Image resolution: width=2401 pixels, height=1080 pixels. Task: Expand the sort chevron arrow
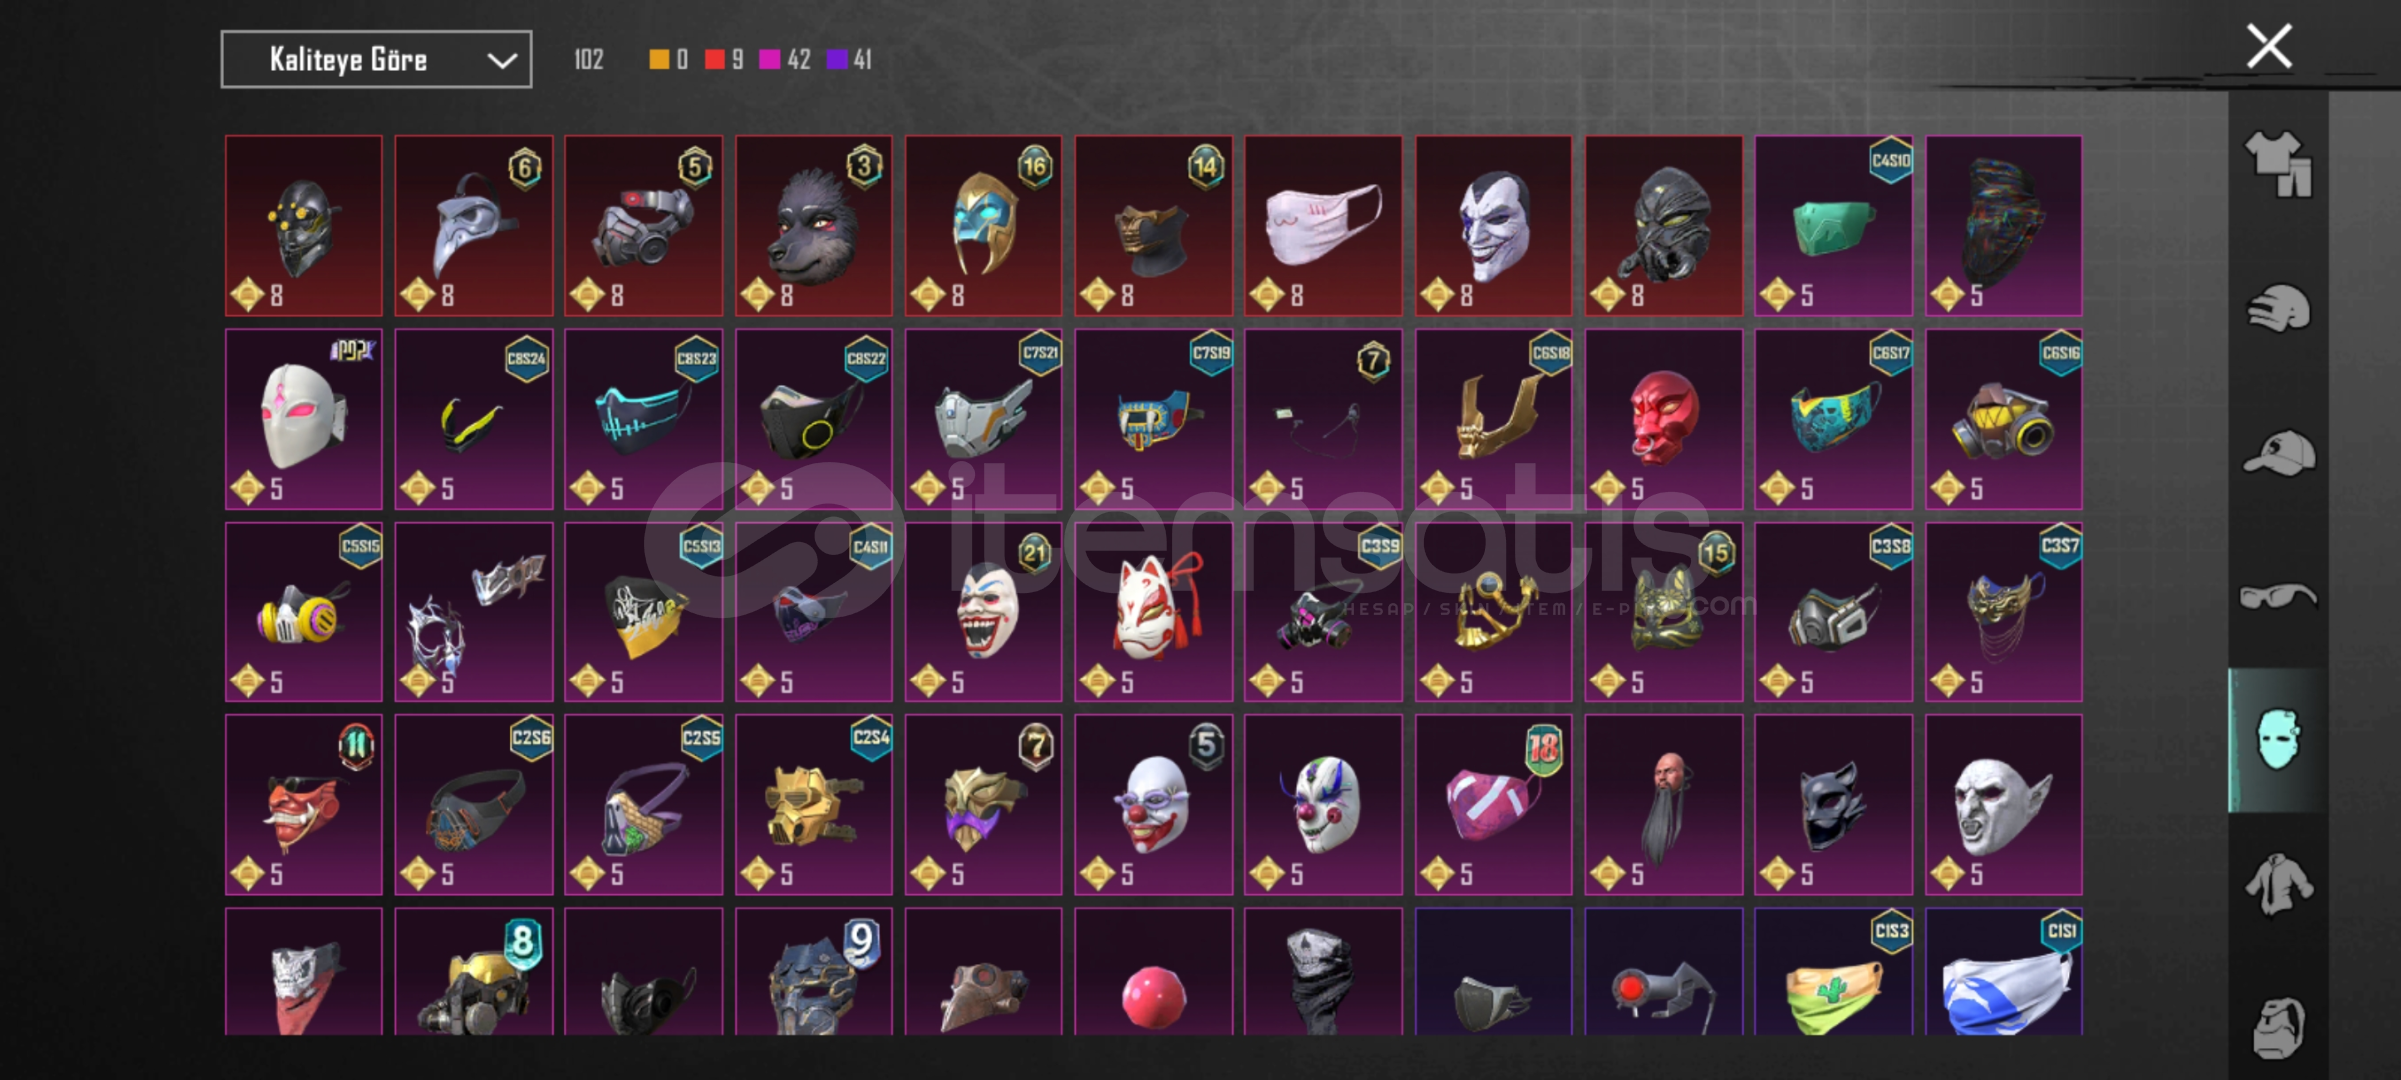click(502, 61)
